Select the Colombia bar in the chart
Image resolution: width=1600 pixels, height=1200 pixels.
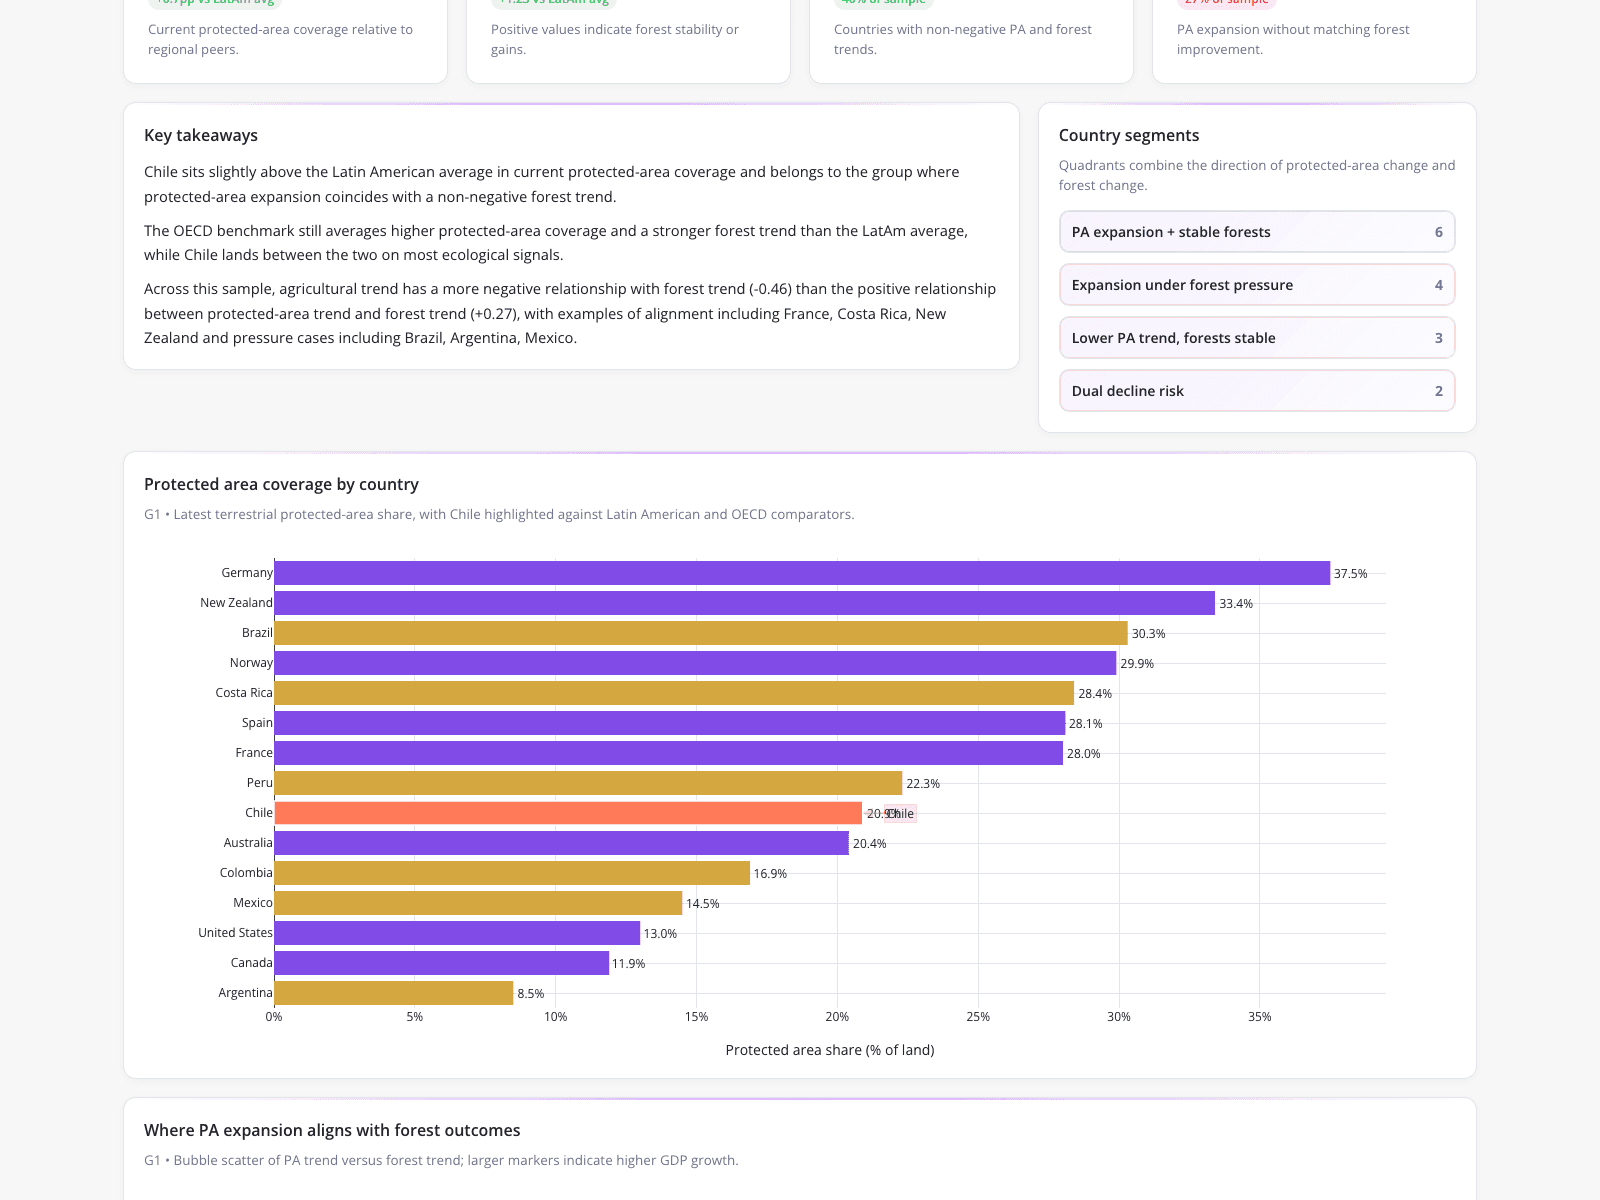click(512, 873)
